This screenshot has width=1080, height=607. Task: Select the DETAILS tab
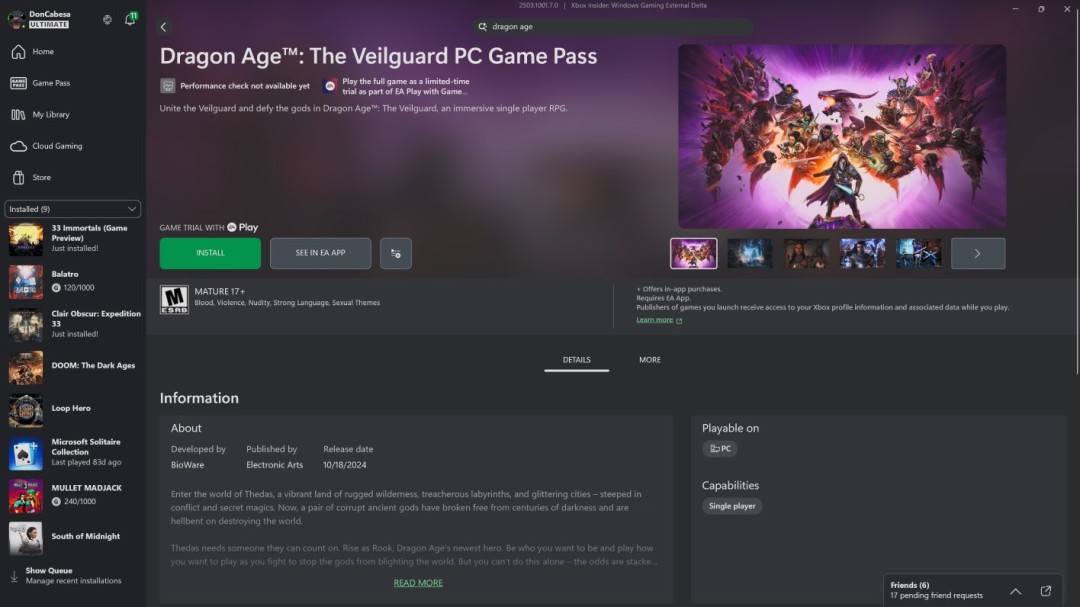pyautogui.click(x=576, y=359)
